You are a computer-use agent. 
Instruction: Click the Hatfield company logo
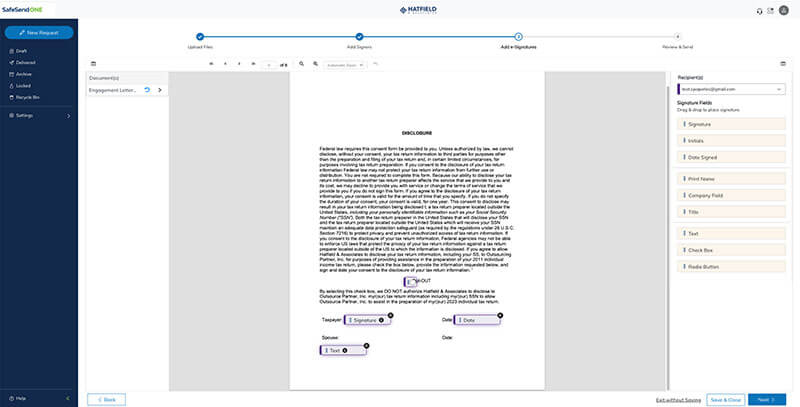tap(418, 10)
